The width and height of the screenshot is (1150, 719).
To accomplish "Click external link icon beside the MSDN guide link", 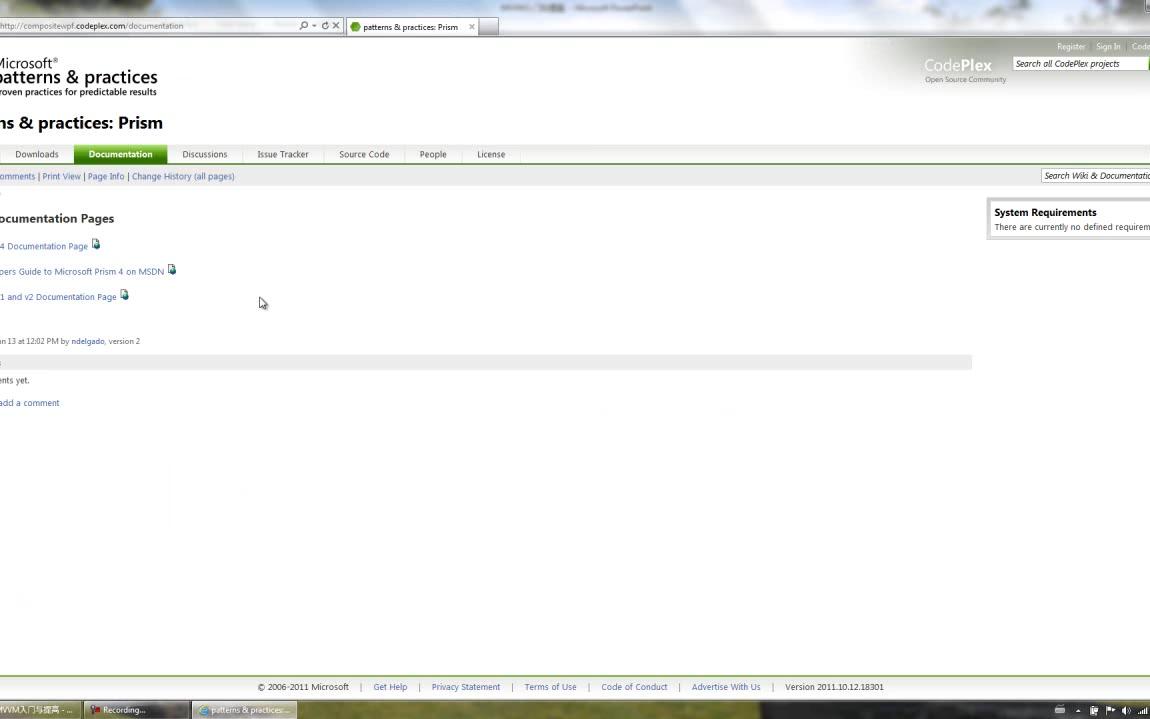I will pyautogui.click(x=172, y=269).
